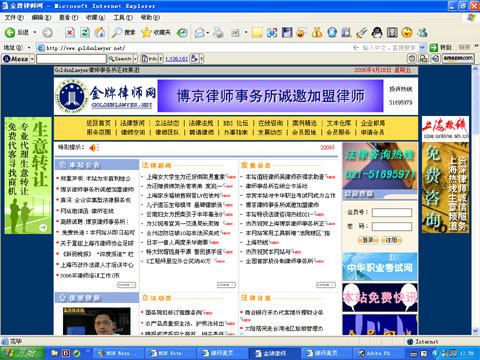Click the Alexa Search button
480x360 pixels.
[x=120, y=59]
